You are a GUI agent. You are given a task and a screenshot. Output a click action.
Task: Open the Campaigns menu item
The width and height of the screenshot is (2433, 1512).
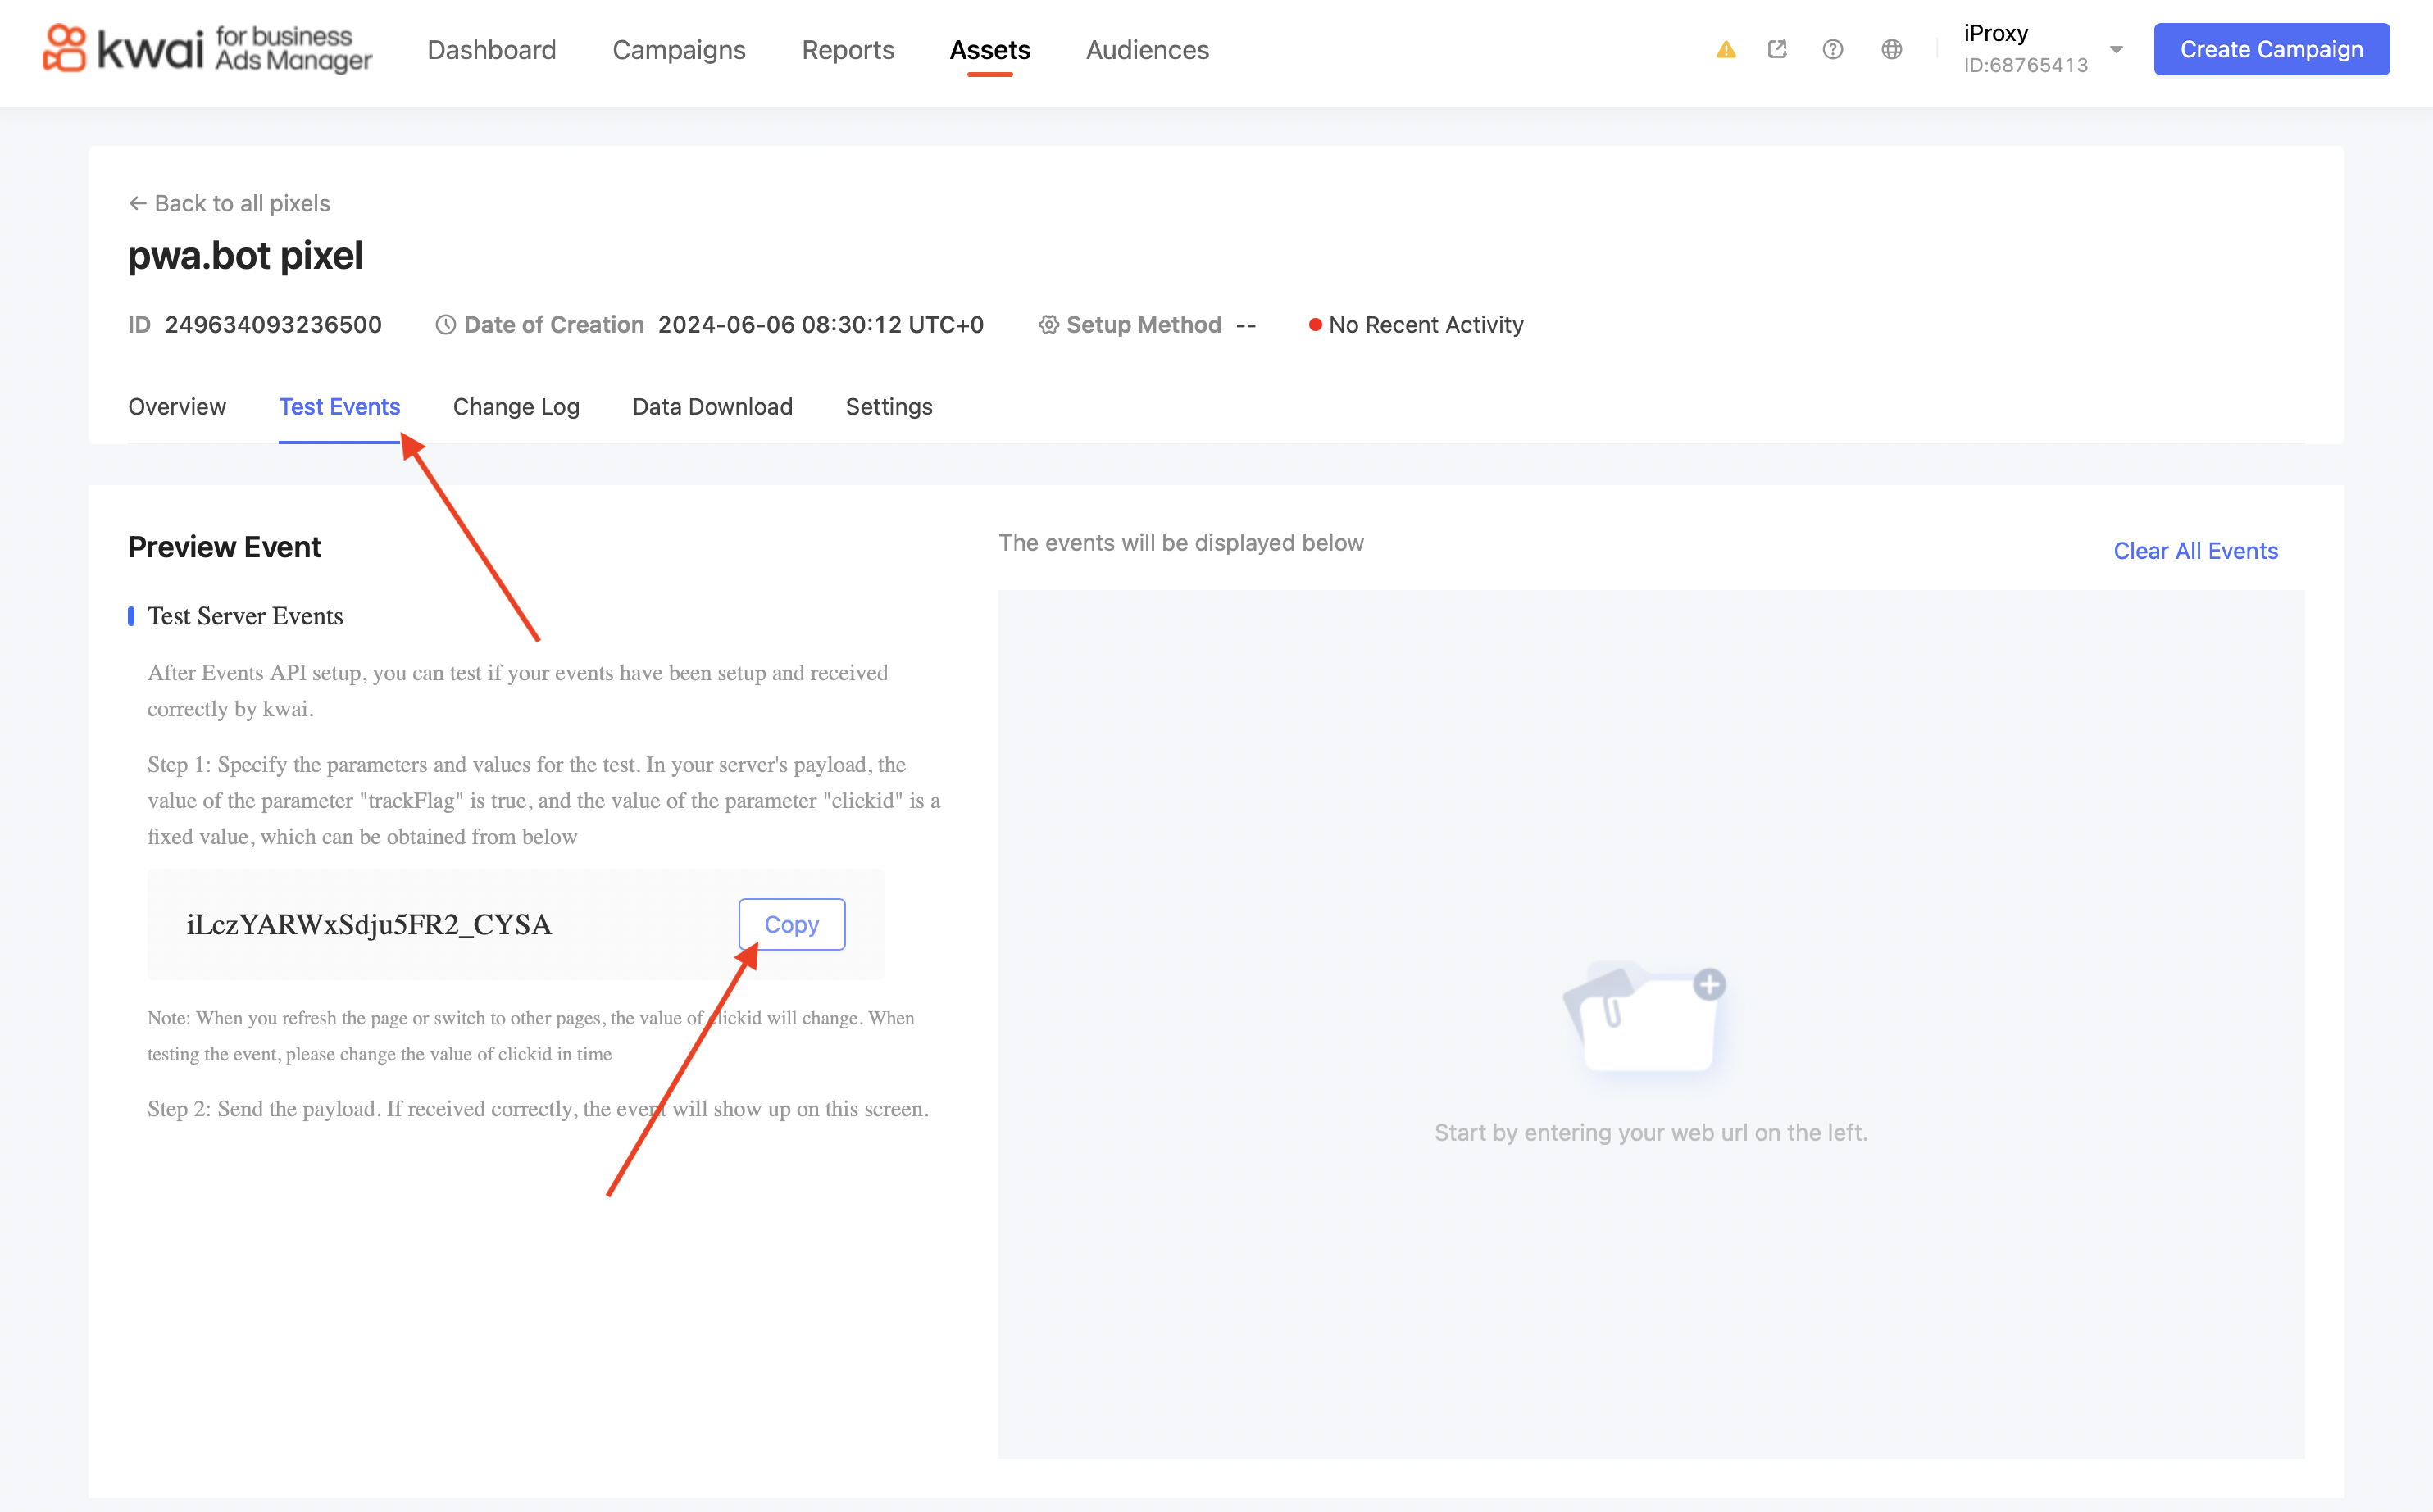click(x=678, y=50)
